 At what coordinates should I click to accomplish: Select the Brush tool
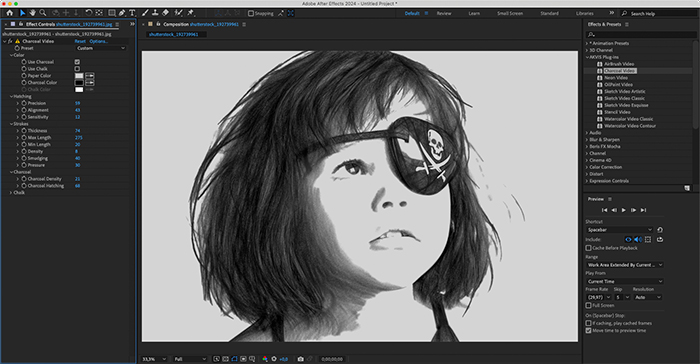click(146, 13)
